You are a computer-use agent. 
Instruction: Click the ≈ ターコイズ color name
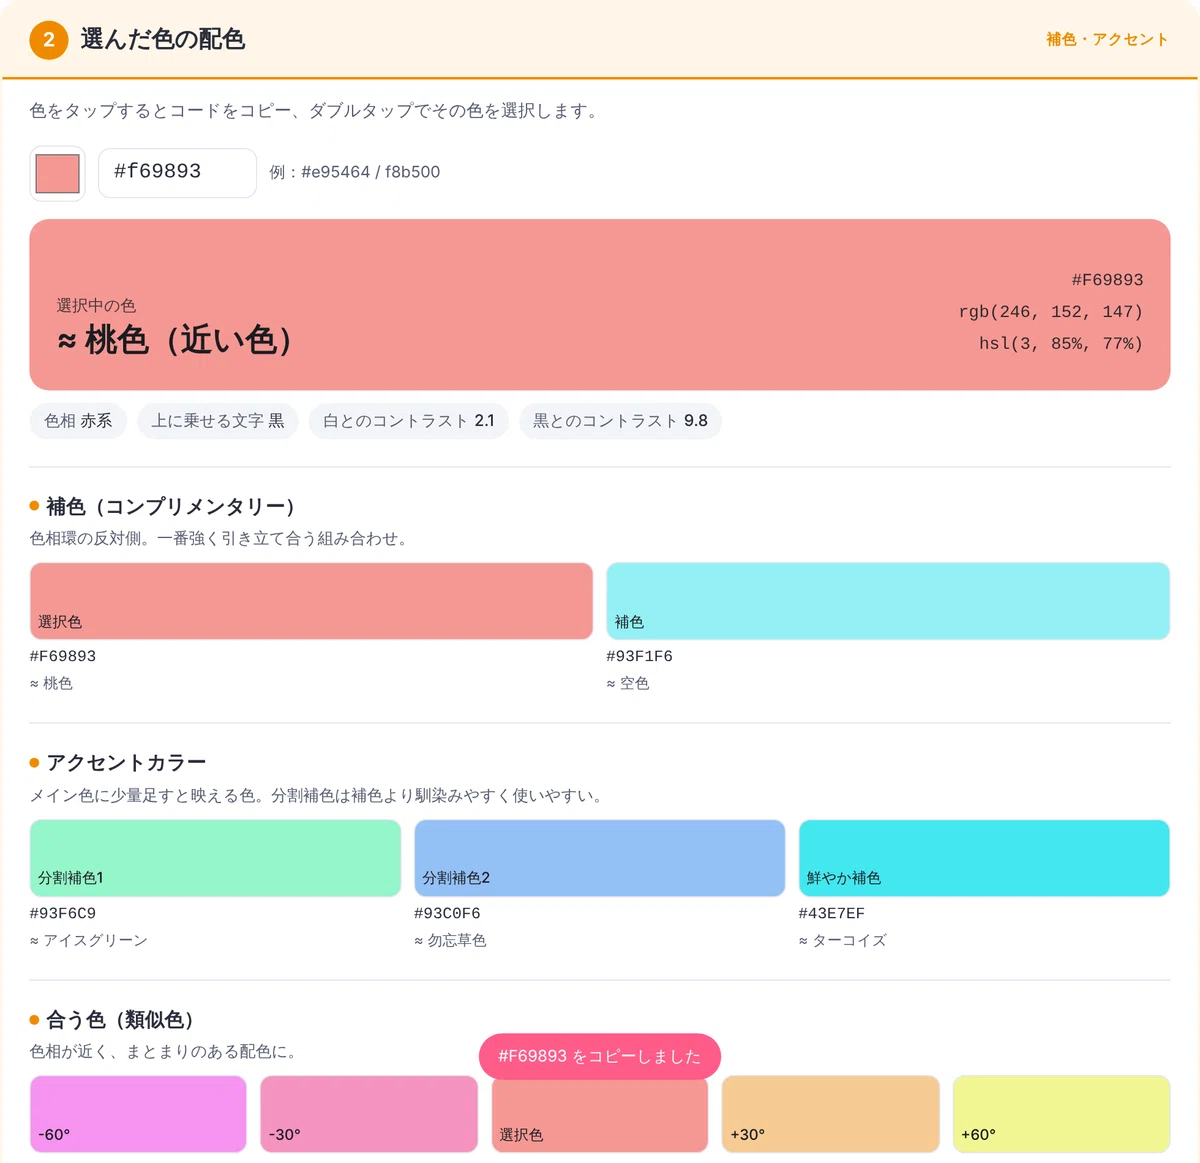tap(842, 940)
